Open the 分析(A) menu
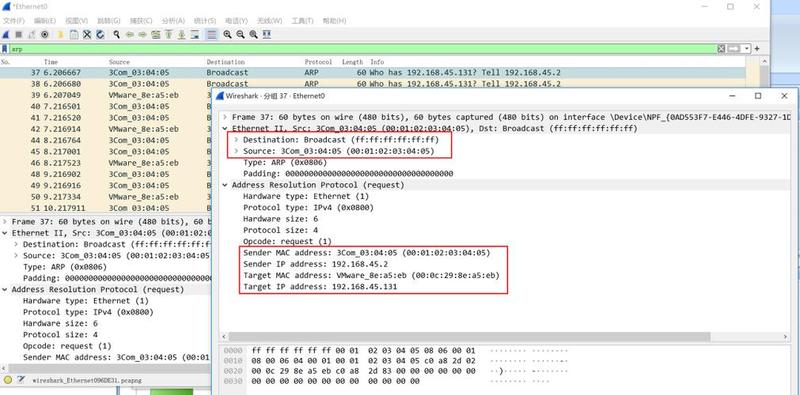 pos(173,21)
